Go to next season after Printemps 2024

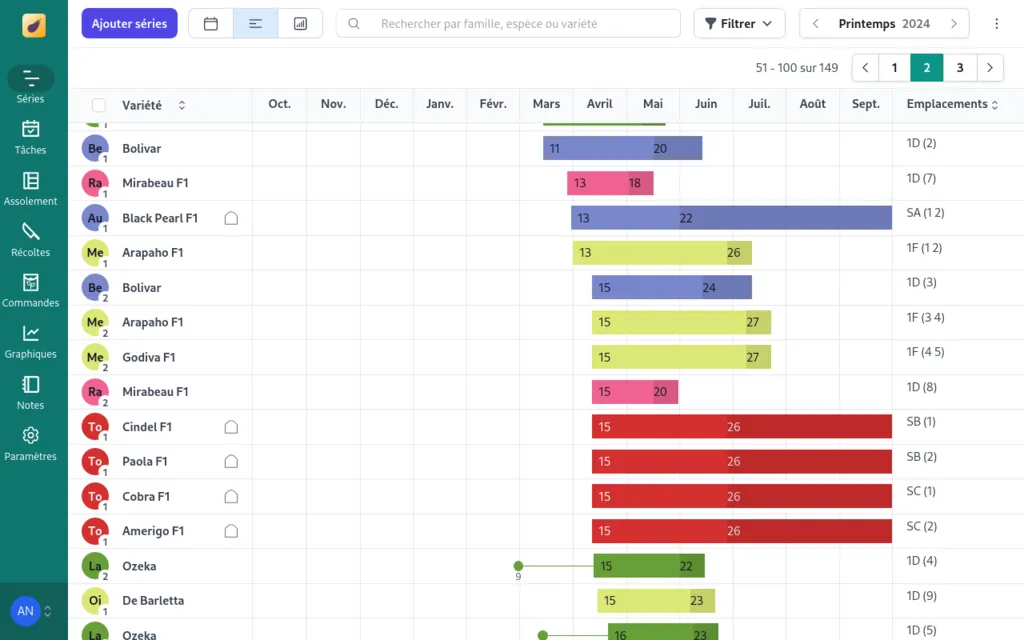tap(953, 23)
